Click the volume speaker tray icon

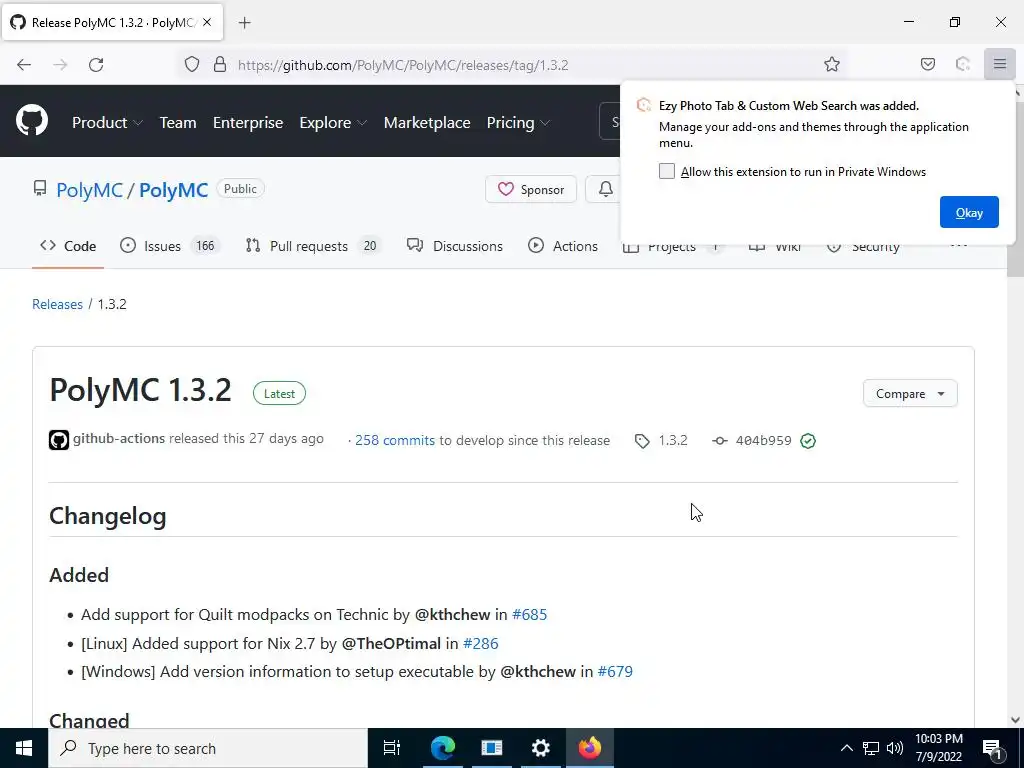point(895,748)
